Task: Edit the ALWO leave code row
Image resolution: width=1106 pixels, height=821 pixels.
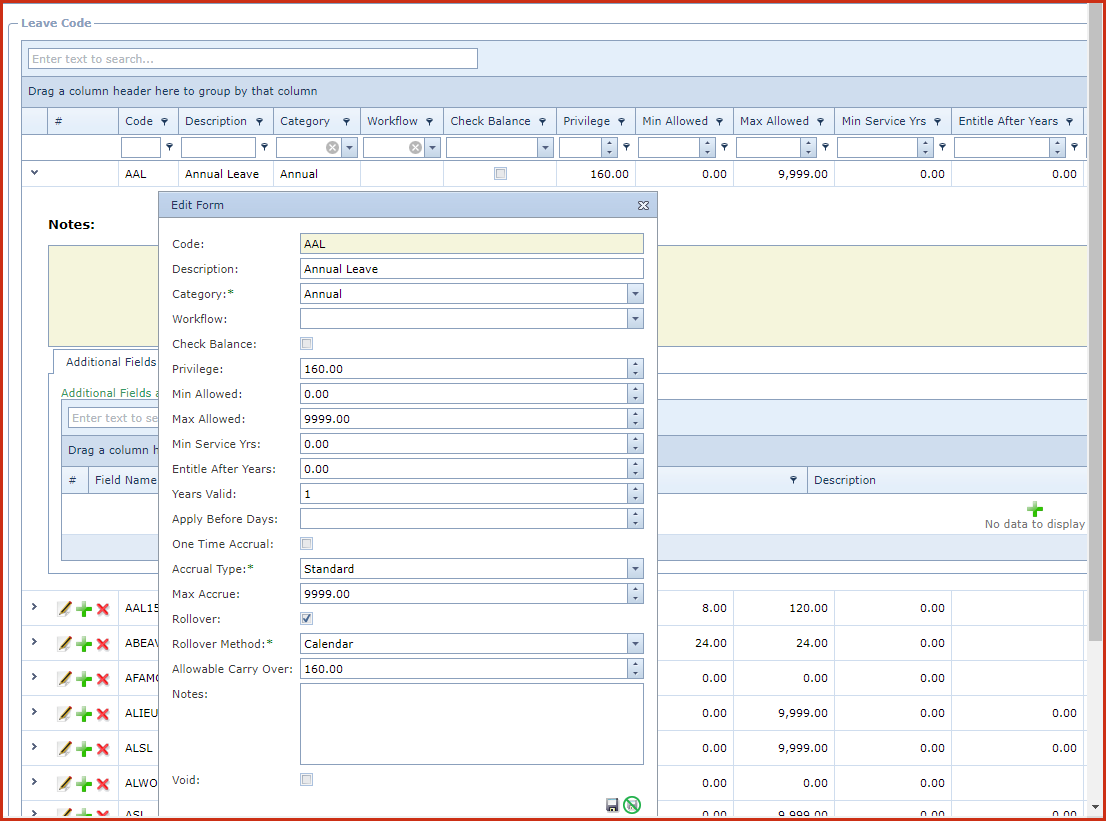Action: [64, 784]
